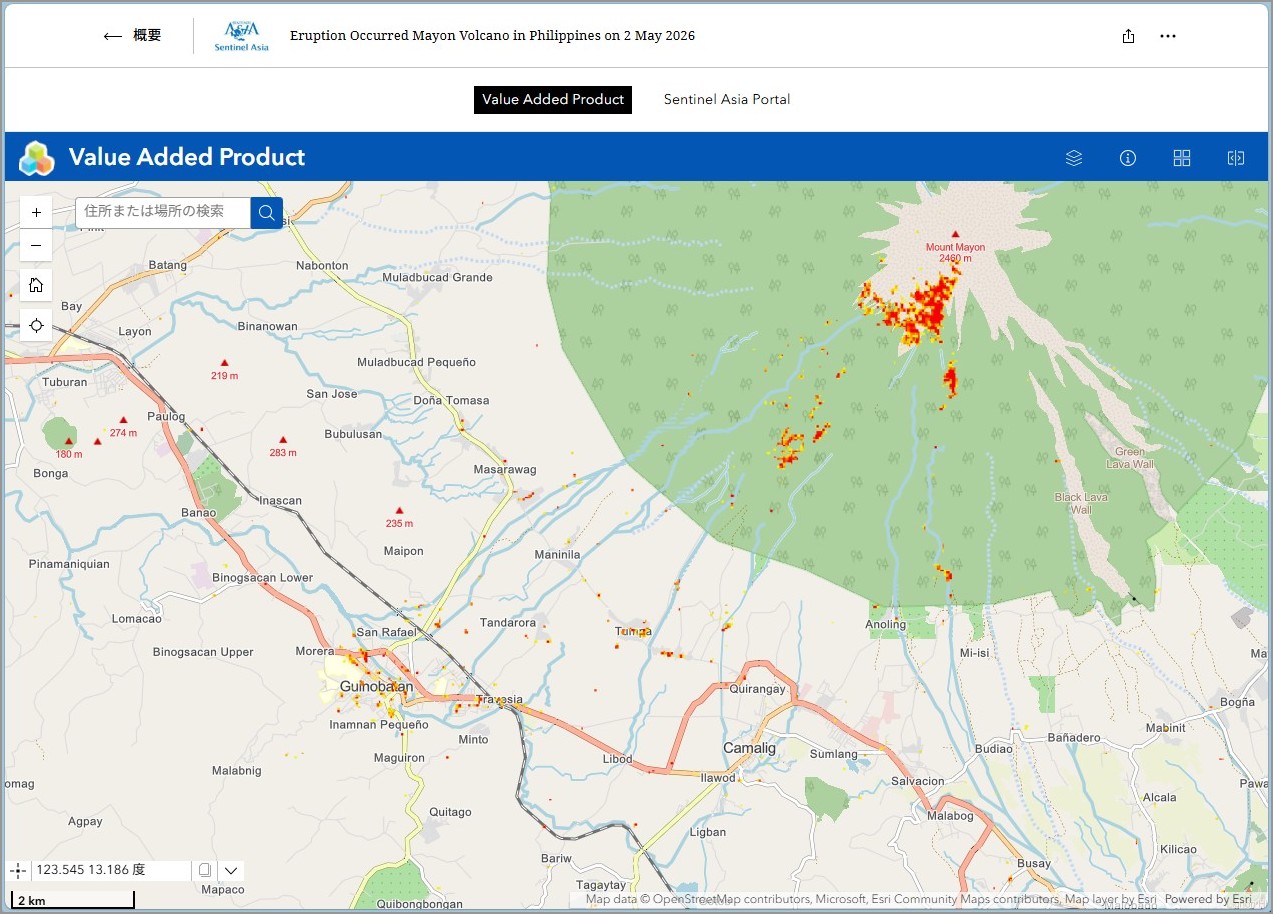Click the Sentinel Asia logo
The image size is (1273, 914).
(x=241, y=36)
